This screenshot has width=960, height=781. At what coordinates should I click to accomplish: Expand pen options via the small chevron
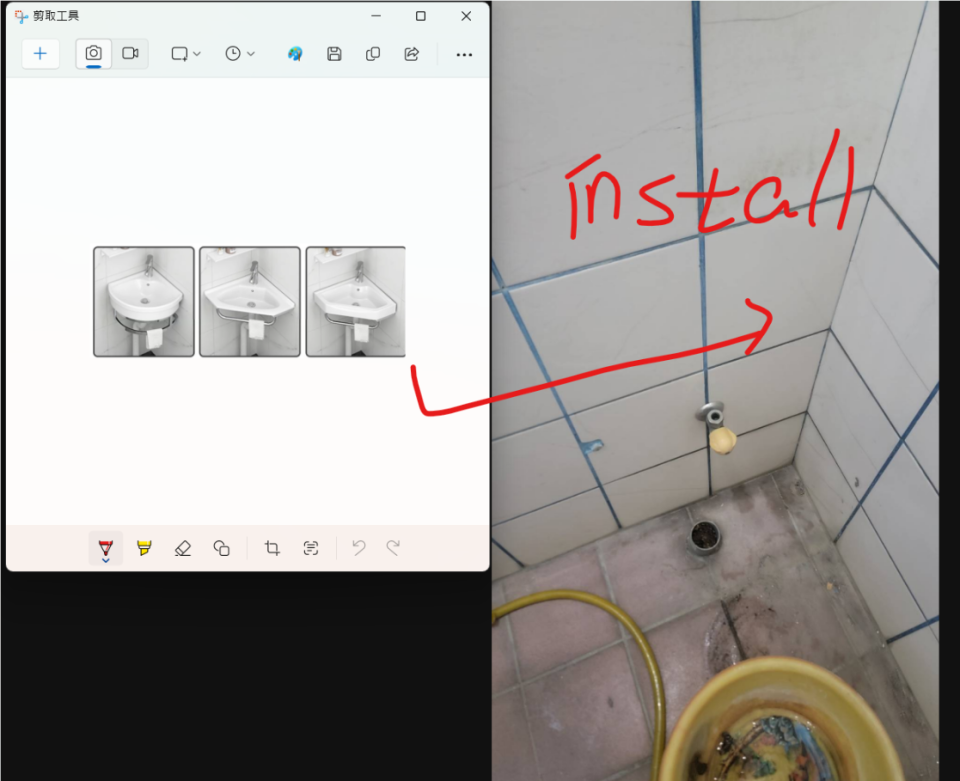point(106,561)
